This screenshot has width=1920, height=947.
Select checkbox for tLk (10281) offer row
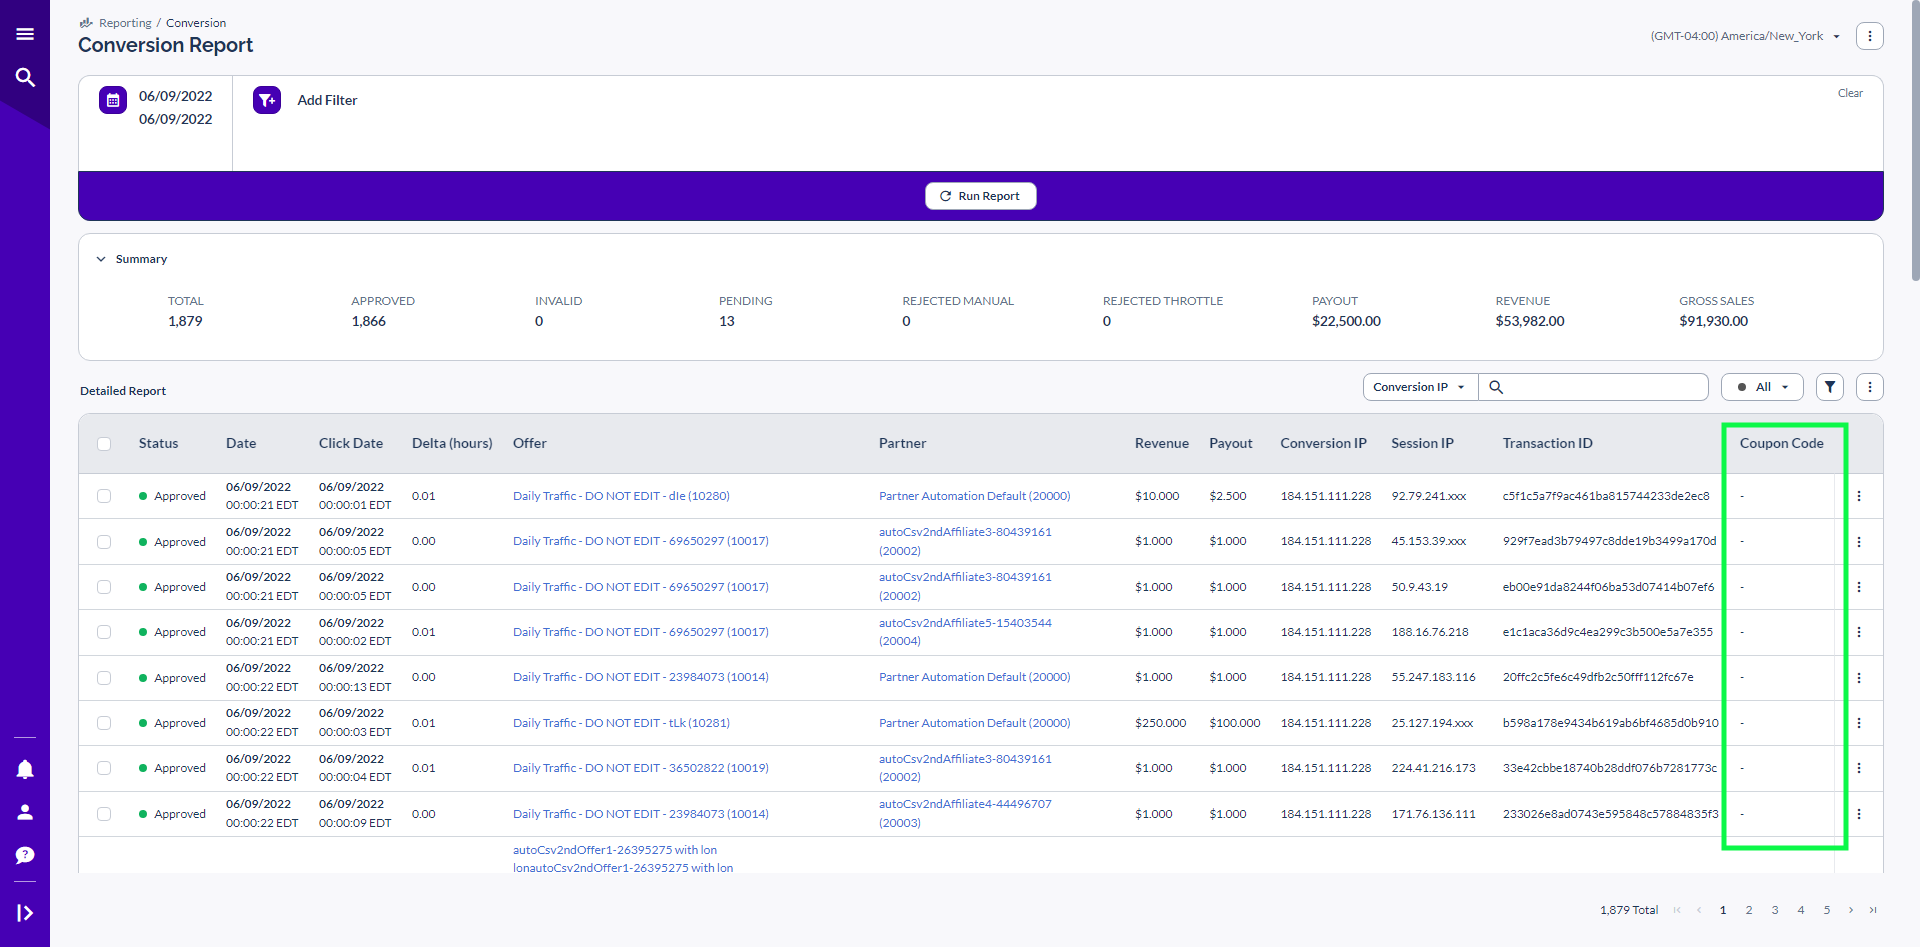104,723
